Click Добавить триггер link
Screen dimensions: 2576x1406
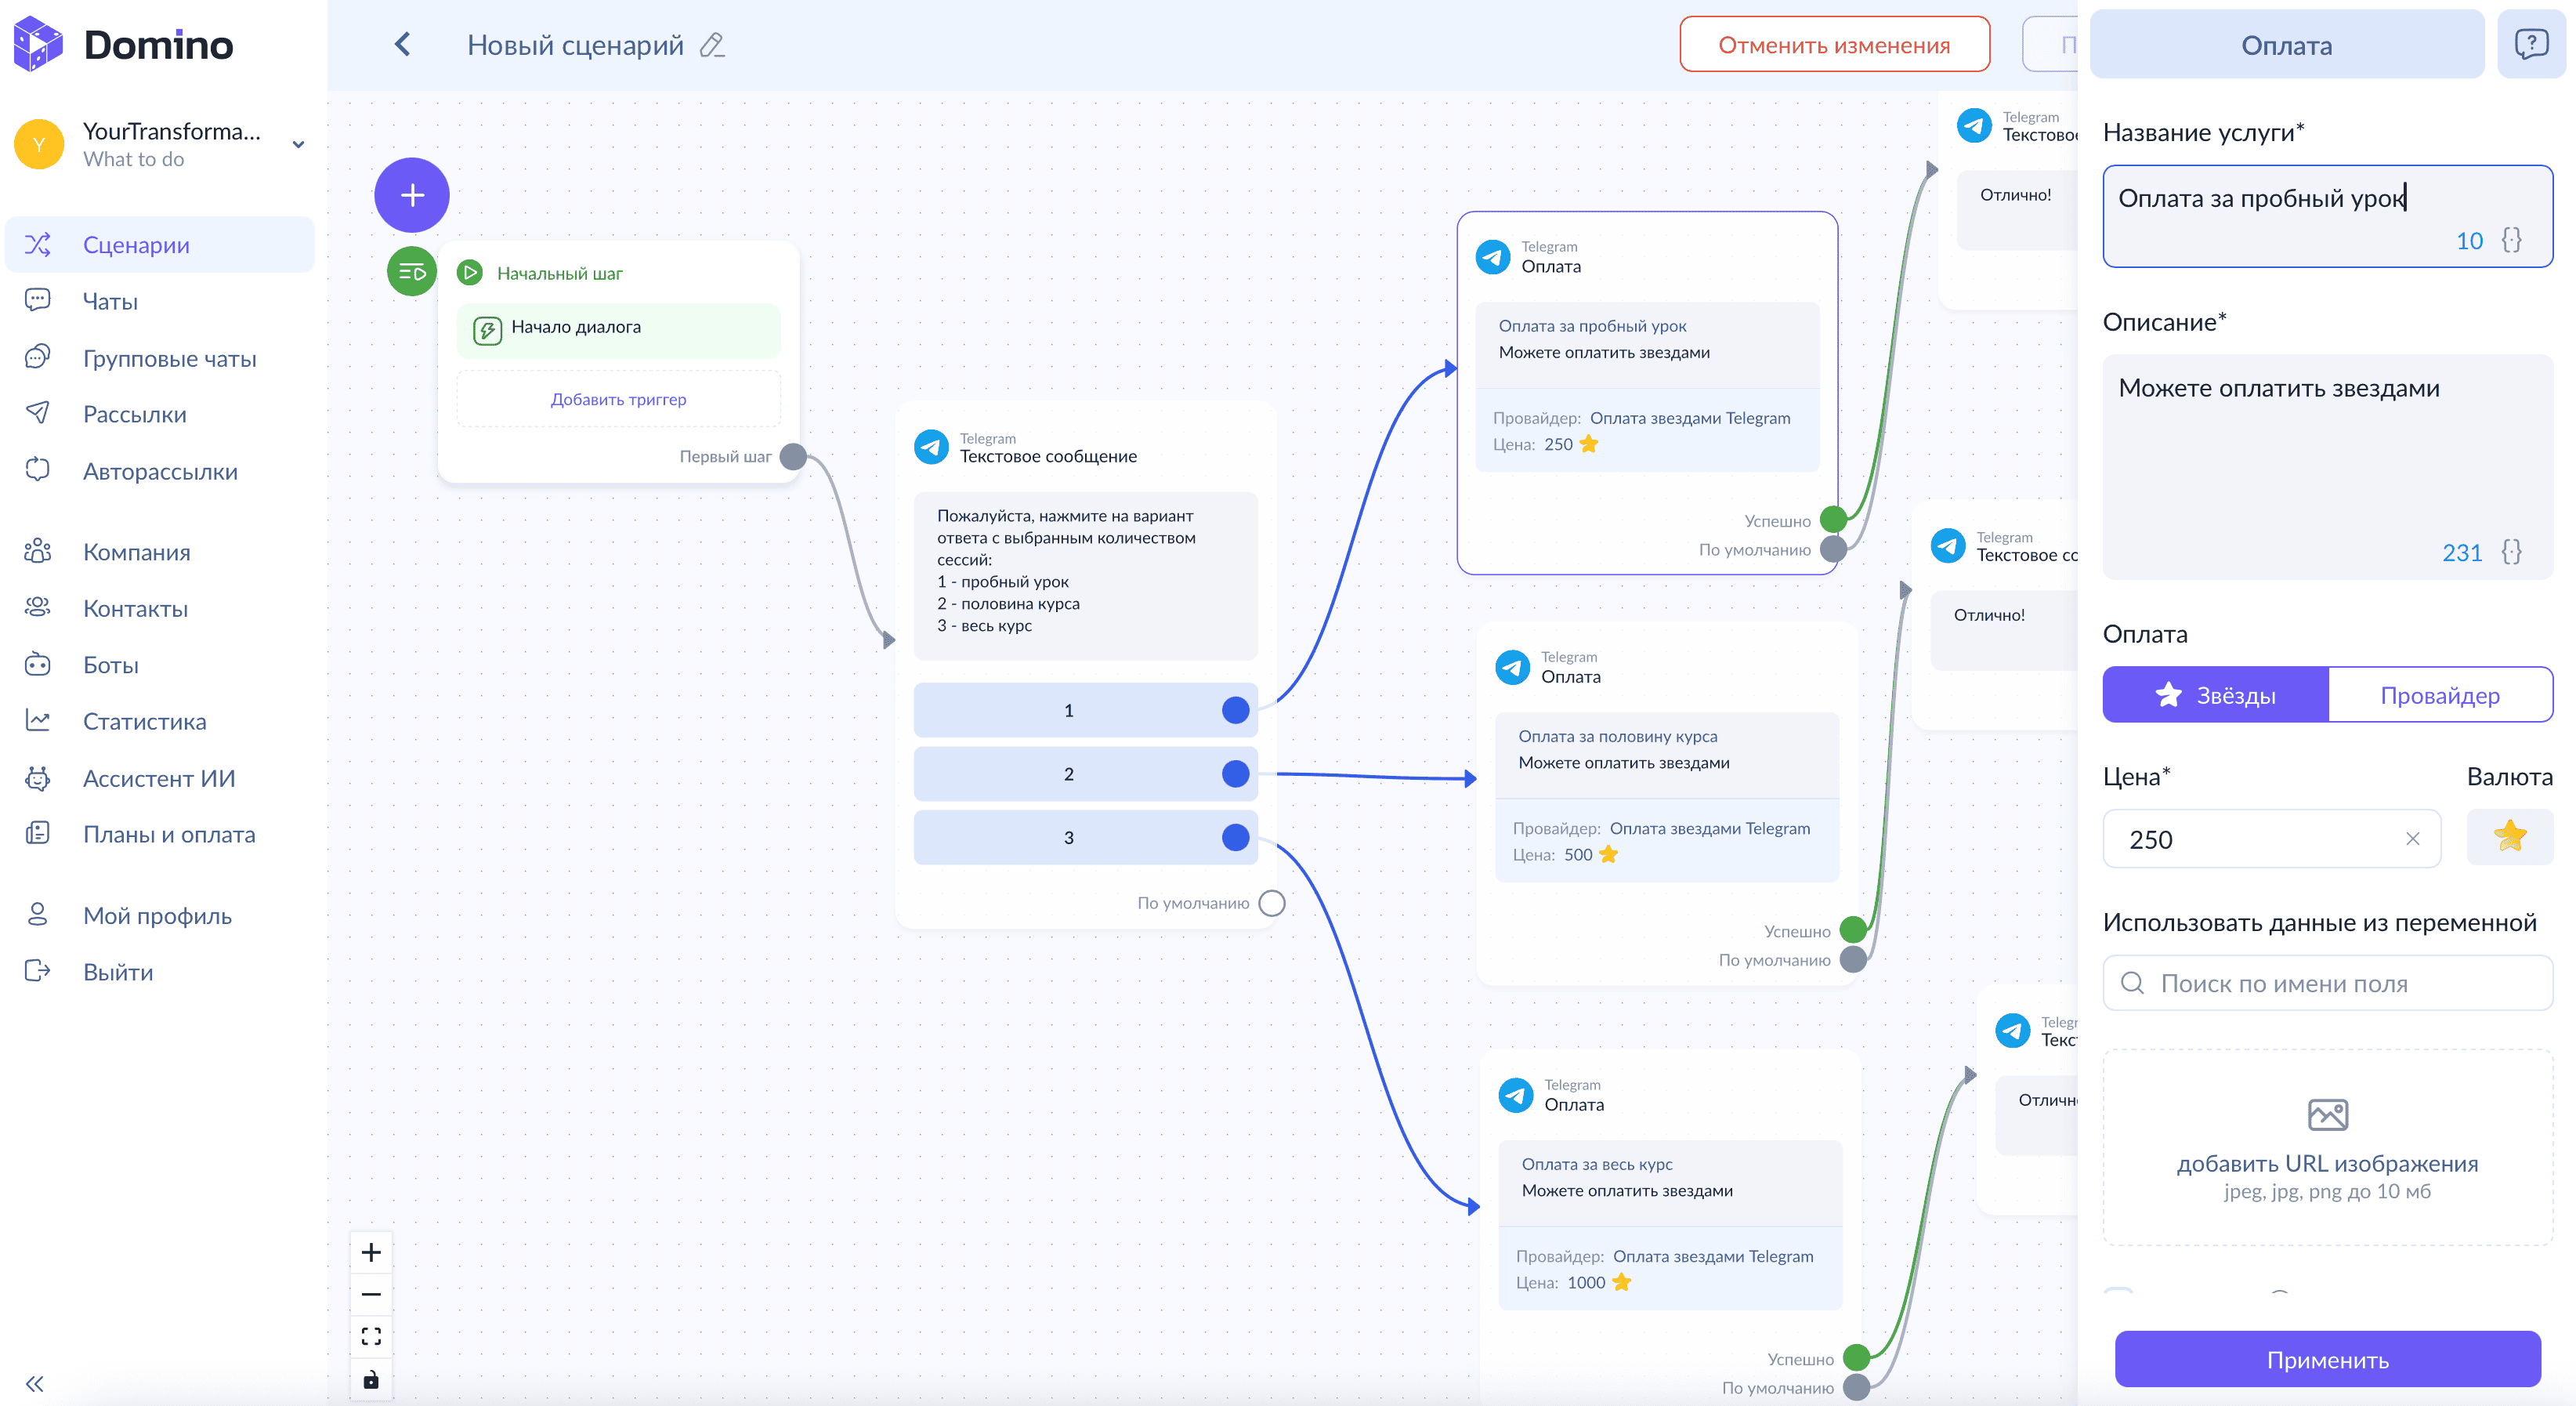(618, 399)
